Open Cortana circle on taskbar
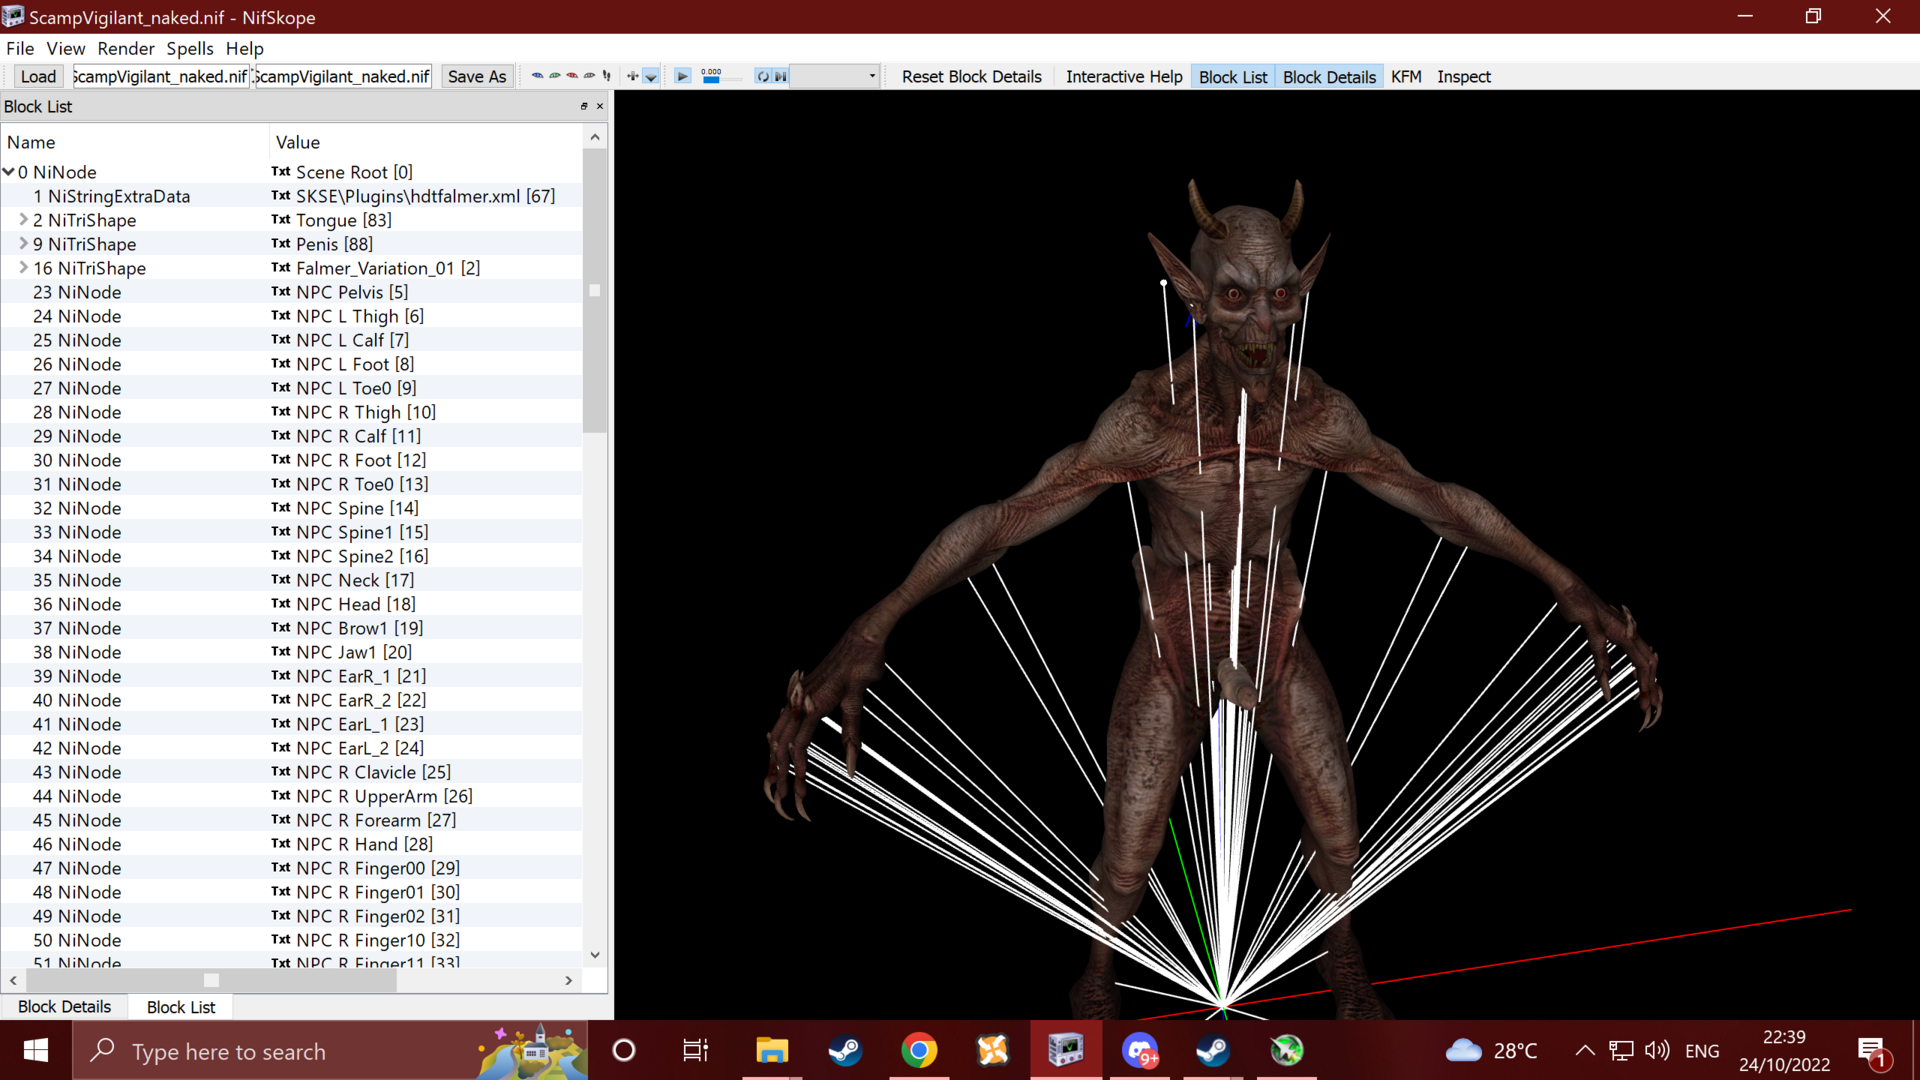This screenshot has width=1920, height=1080. click(x=623, y=1050)
